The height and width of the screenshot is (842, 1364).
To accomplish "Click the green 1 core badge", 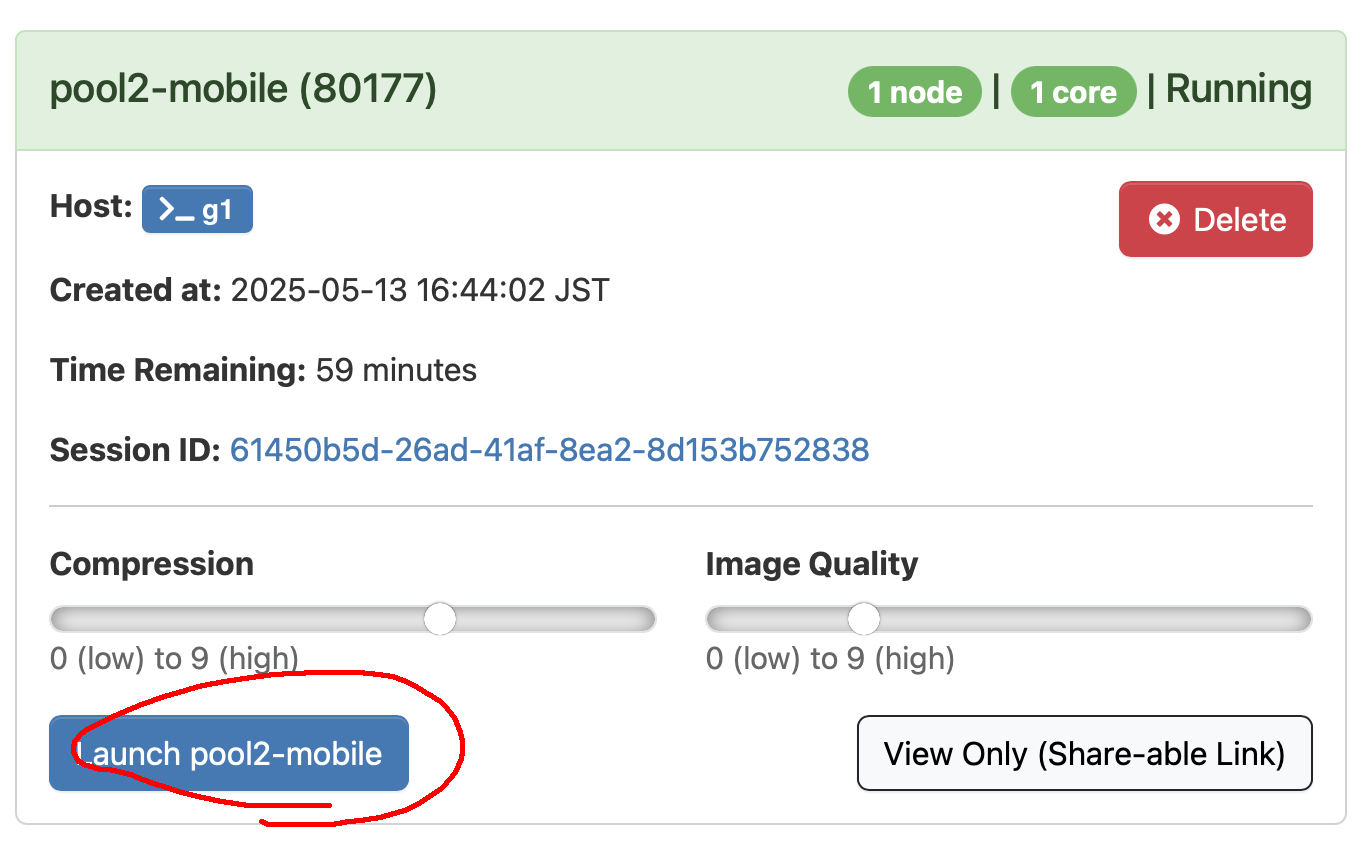I will click(1073, 92).
